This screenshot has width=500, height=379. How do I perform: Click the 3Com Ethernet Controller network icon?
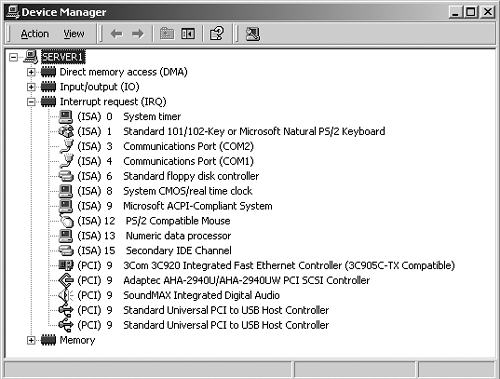coord(66,266)
